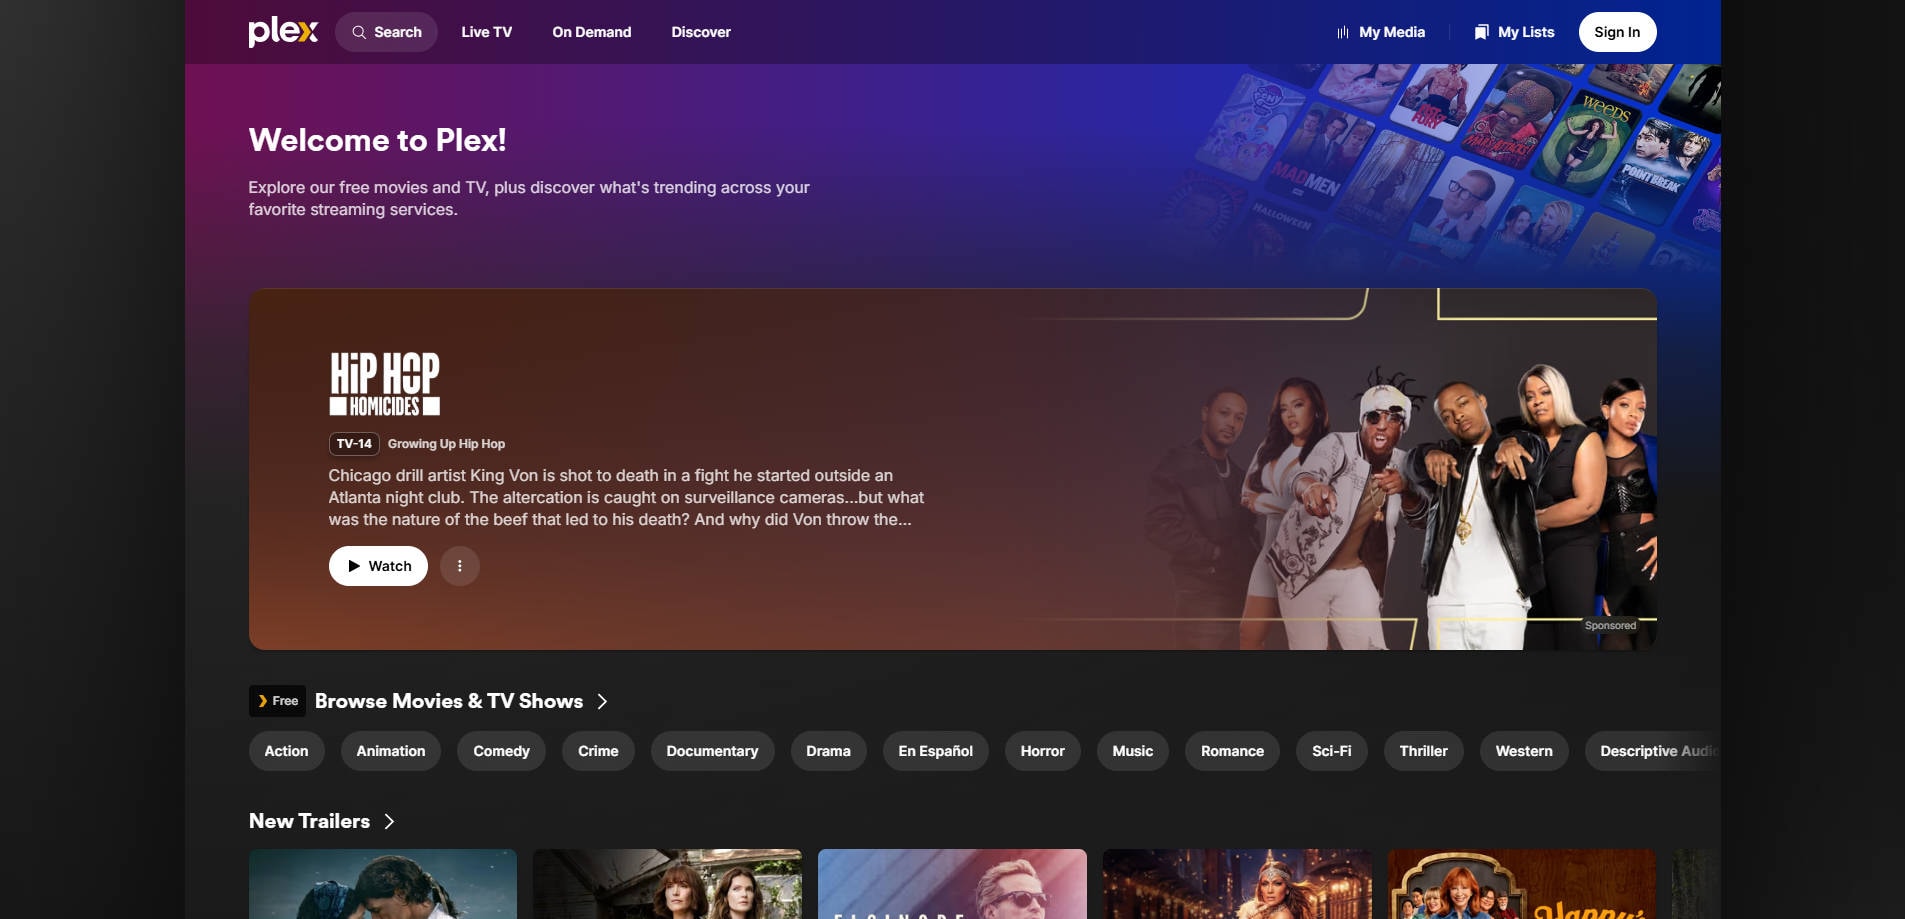Expand New Trailers chevron arrow
The width and height of the screenshot is (1905, 919).
pyautogui.click(x=389, y=821)
